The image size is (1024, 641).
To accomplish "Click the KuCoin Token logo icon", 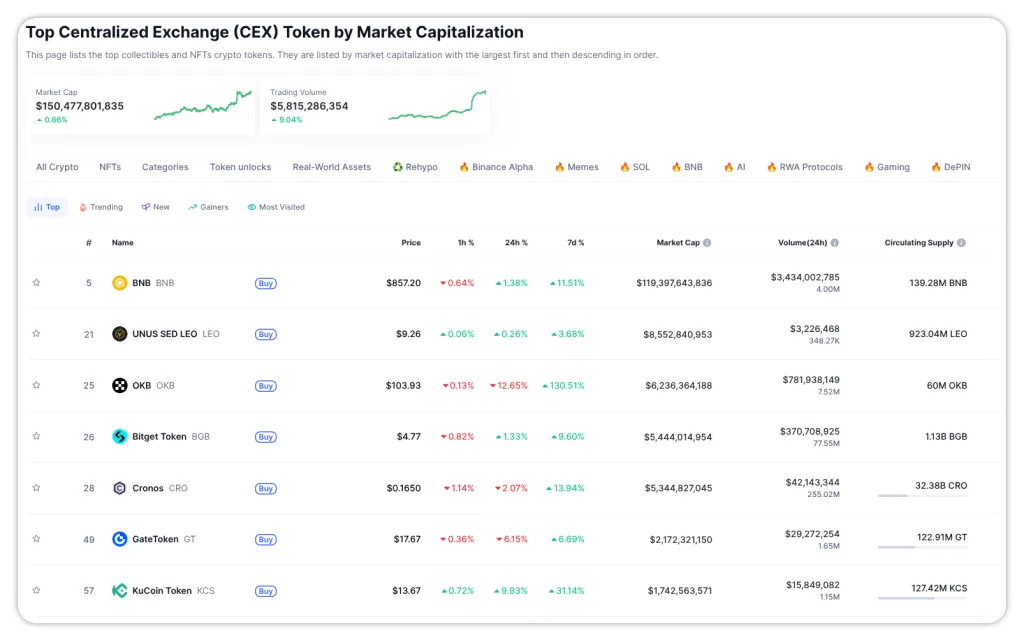I will [x=119, y=591].
